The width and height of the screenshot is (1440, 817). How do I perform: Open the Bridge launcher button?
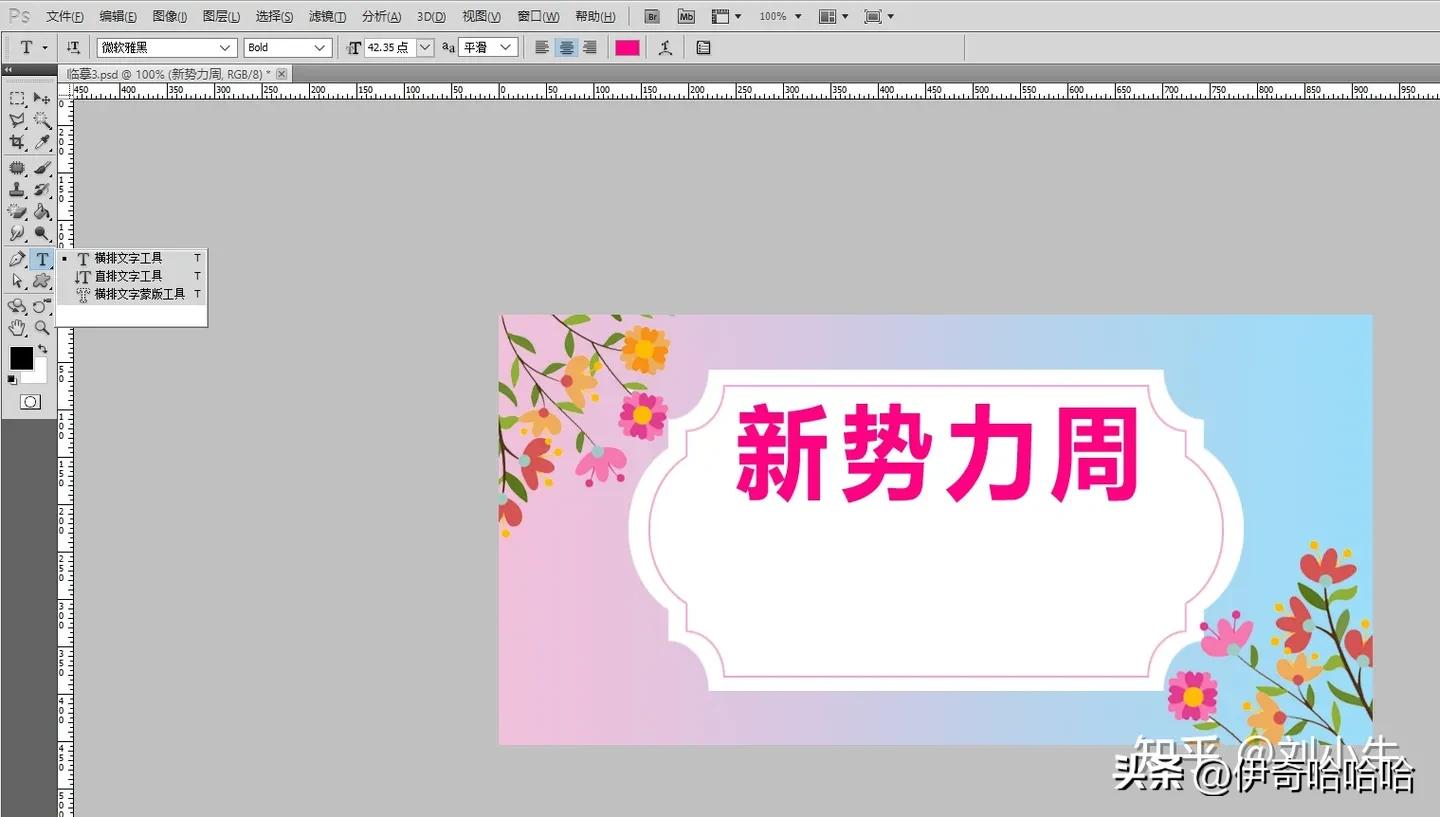651,16
